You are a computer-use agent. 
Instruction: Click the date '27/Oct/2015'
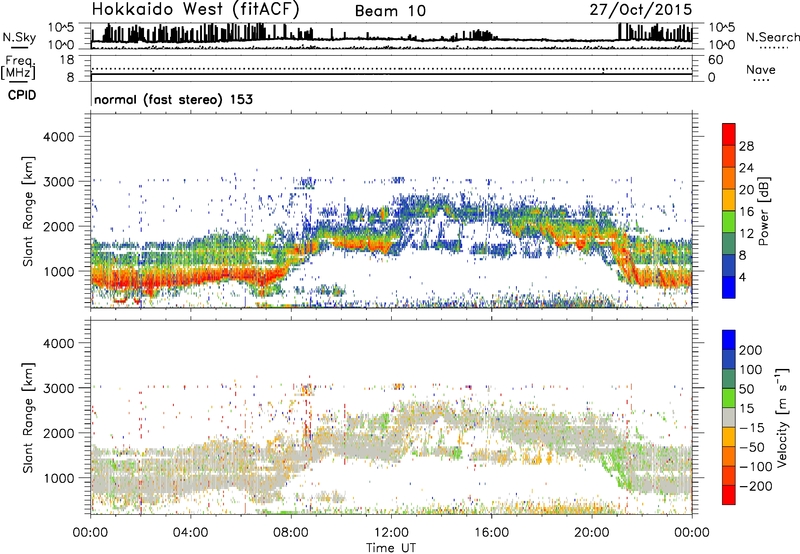(x=641, y=10)
